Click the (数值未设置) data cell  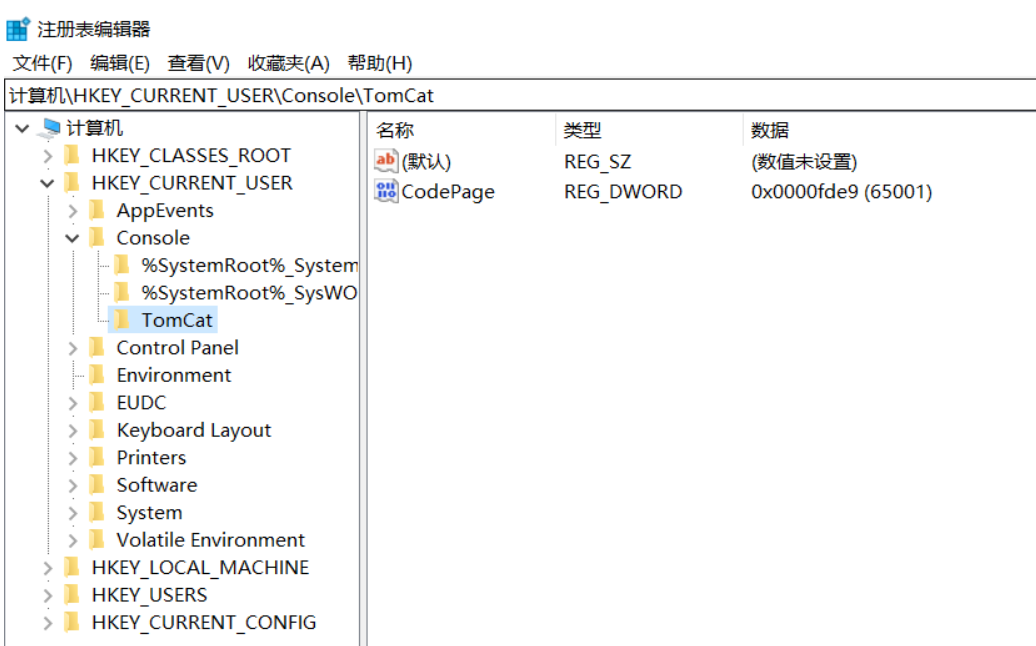(804, 162)
